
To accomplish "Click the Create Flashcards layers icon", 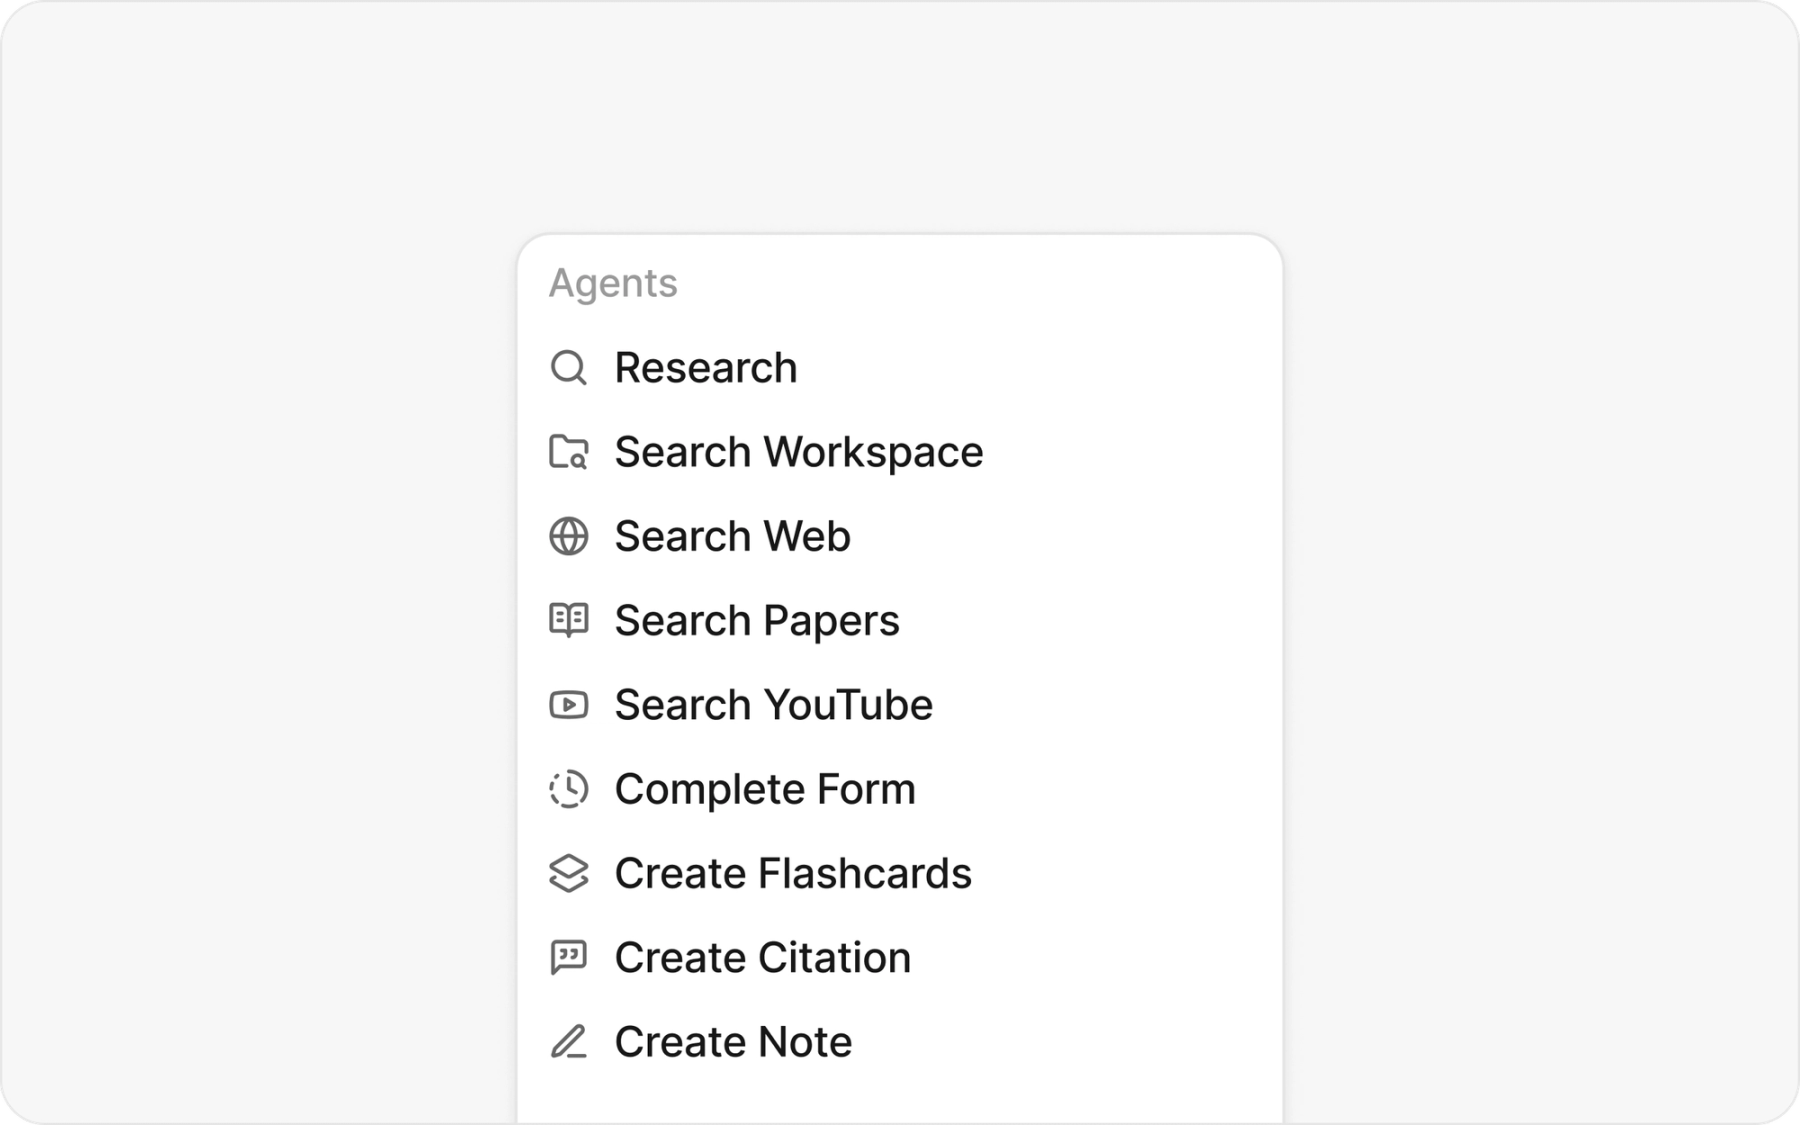I will (x=568, y=873).
